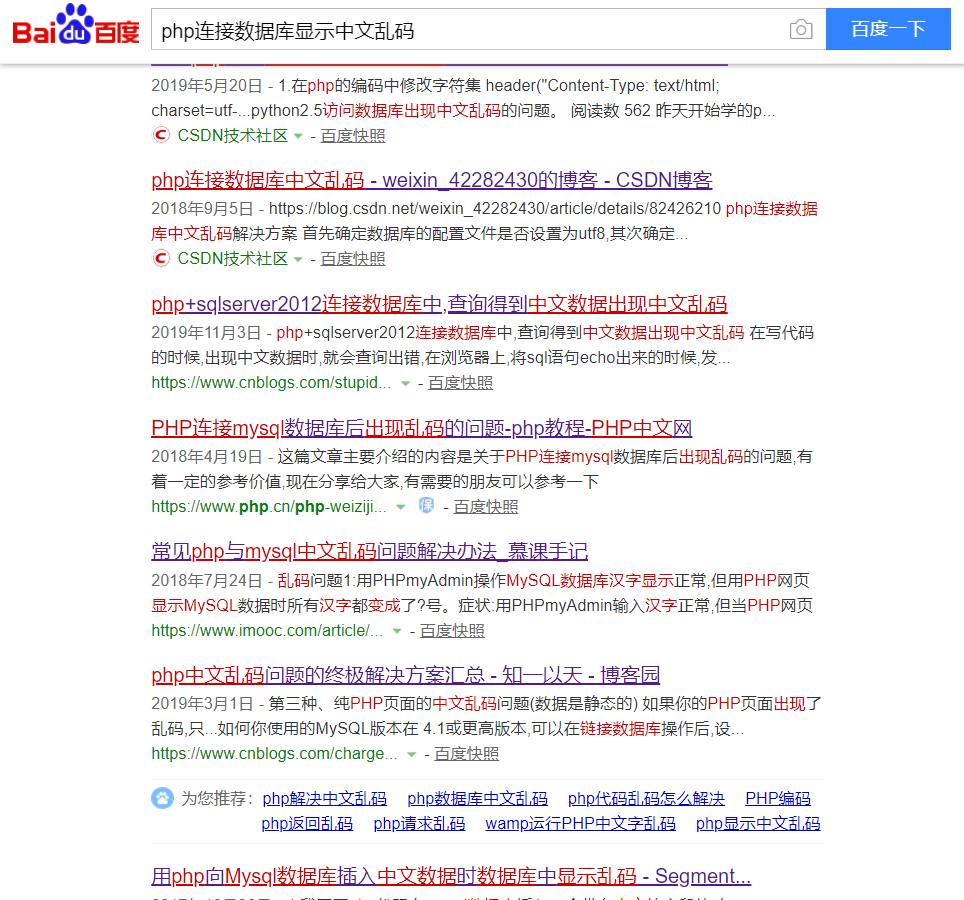Image resolution: width=964 pixels, height=900 pixels.
Task: Expand dropdown beside php.cn/php-weiziji URL
Action: coord(401,507)
